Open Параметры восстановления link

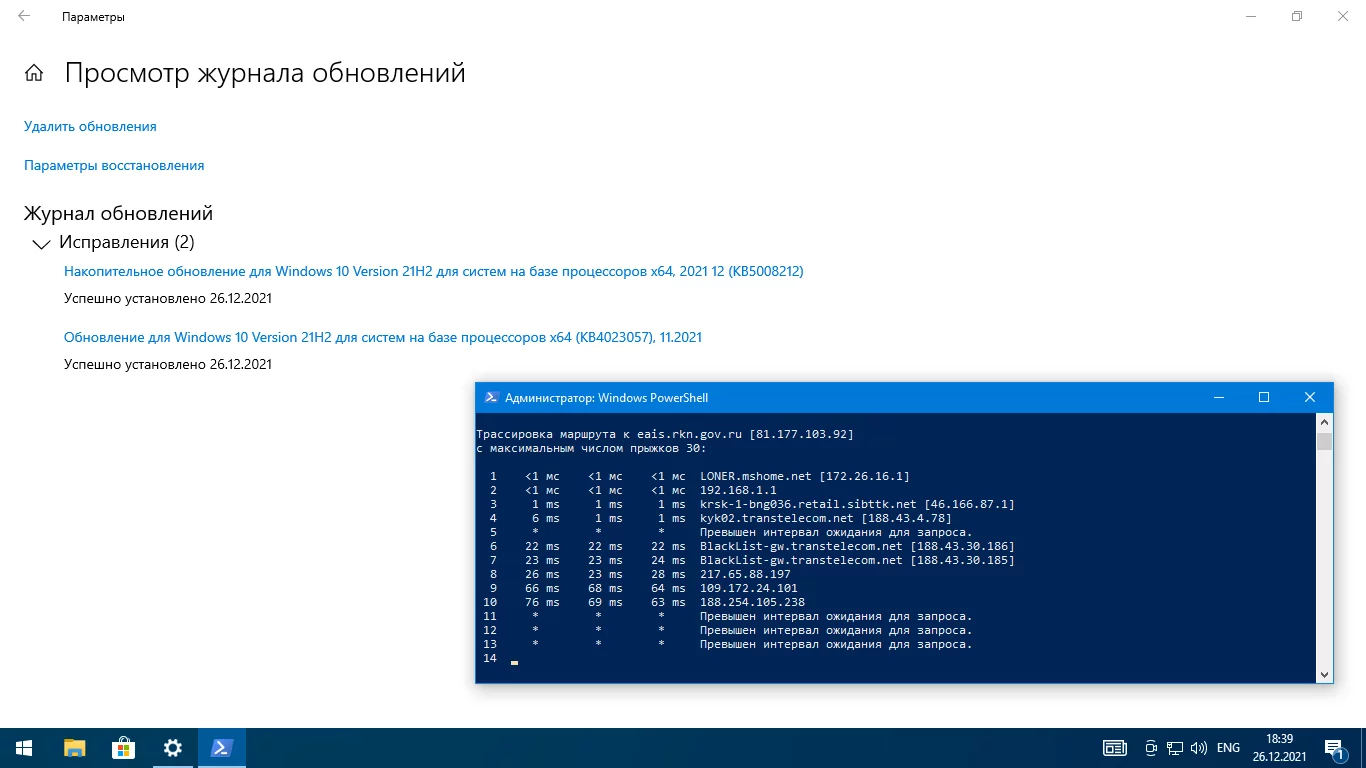coord(114,165)
